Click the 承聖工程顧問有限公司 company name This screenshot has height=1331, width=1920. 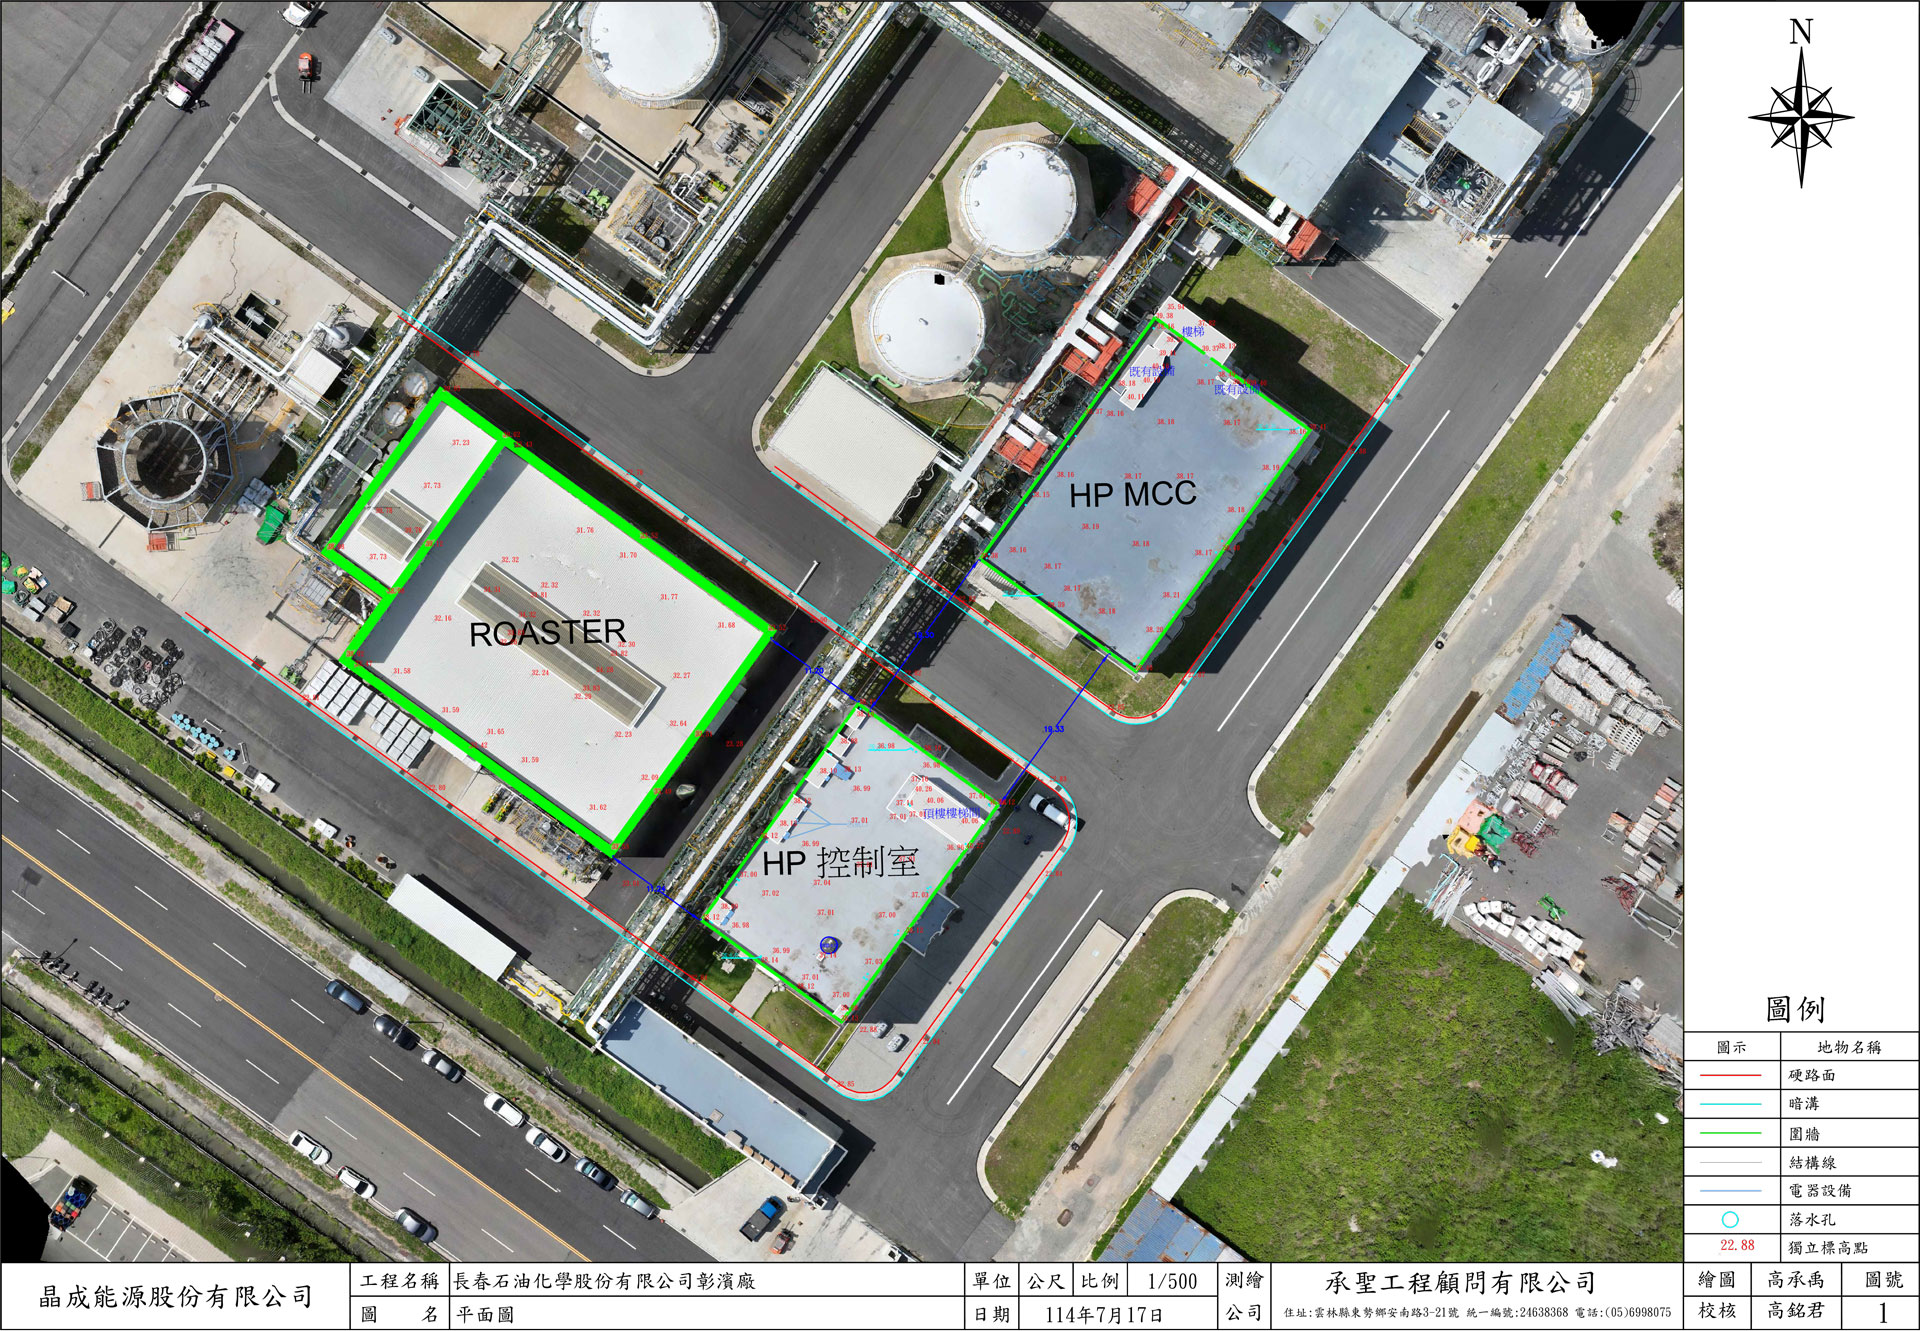tap(1460, 1282)
